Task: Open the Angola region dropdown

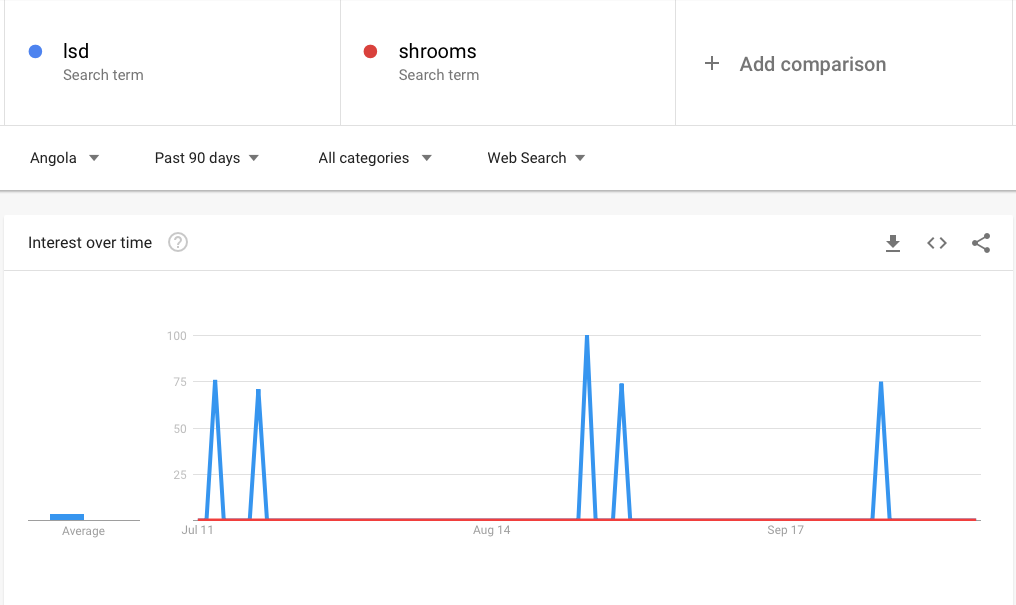Action: click(x=64, y=158)
